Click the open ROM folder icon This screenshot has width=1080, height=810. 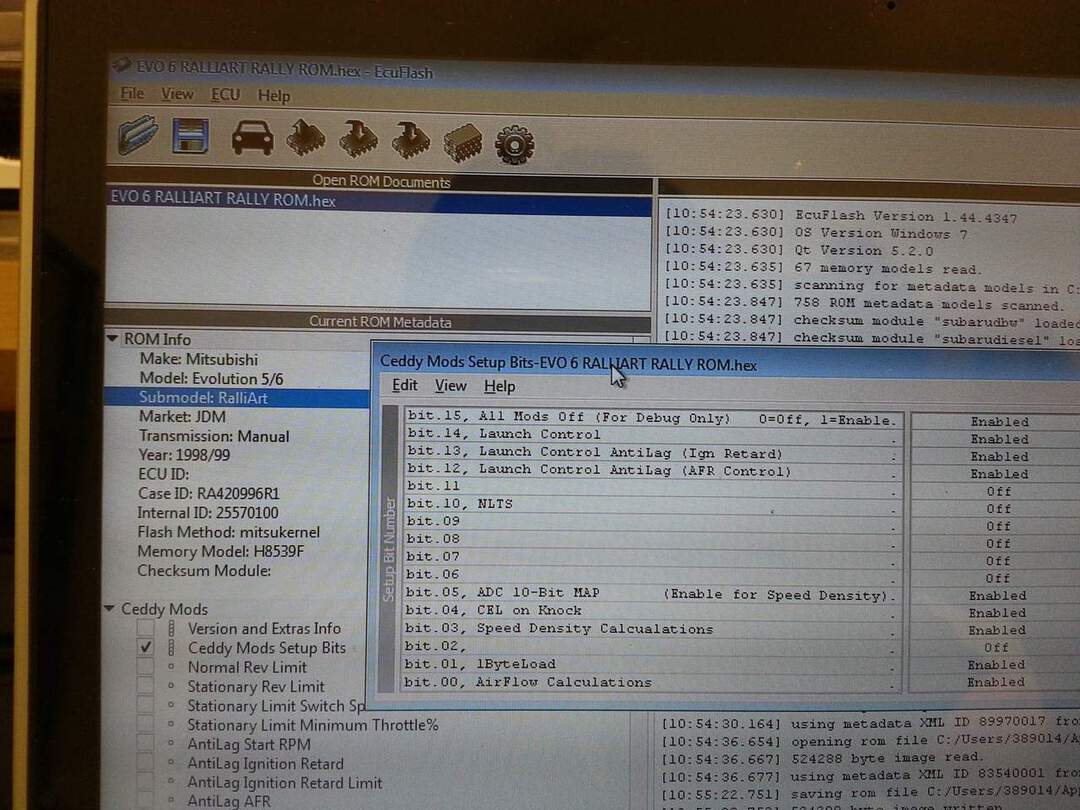pyautogui.click(x=137, y=135)
